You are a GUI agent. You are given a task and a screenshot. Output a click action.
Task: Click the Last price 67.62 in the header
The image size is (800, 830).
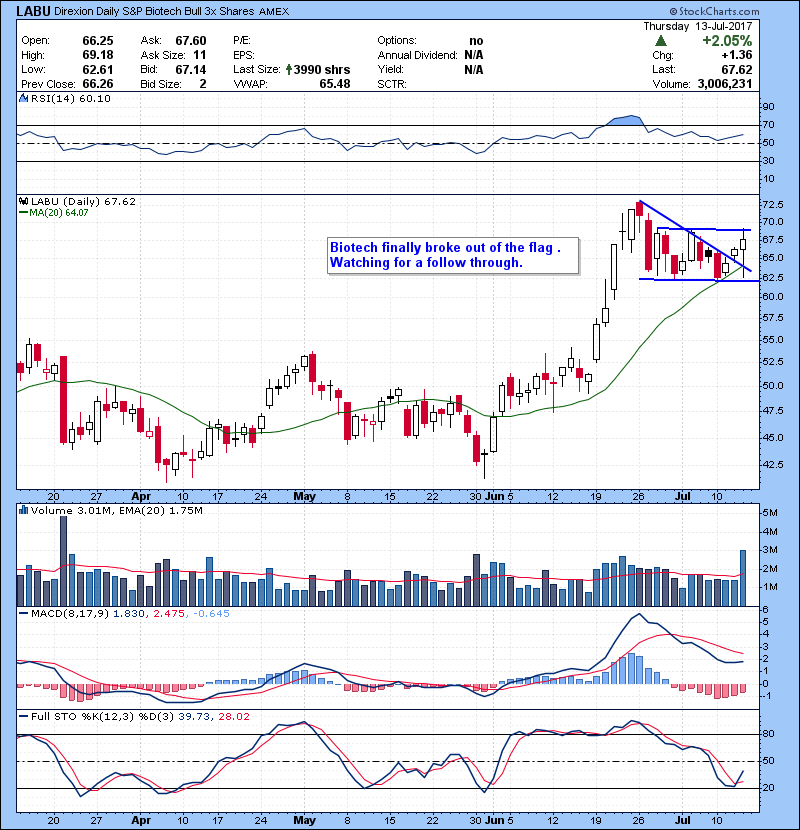click(736, 70)
